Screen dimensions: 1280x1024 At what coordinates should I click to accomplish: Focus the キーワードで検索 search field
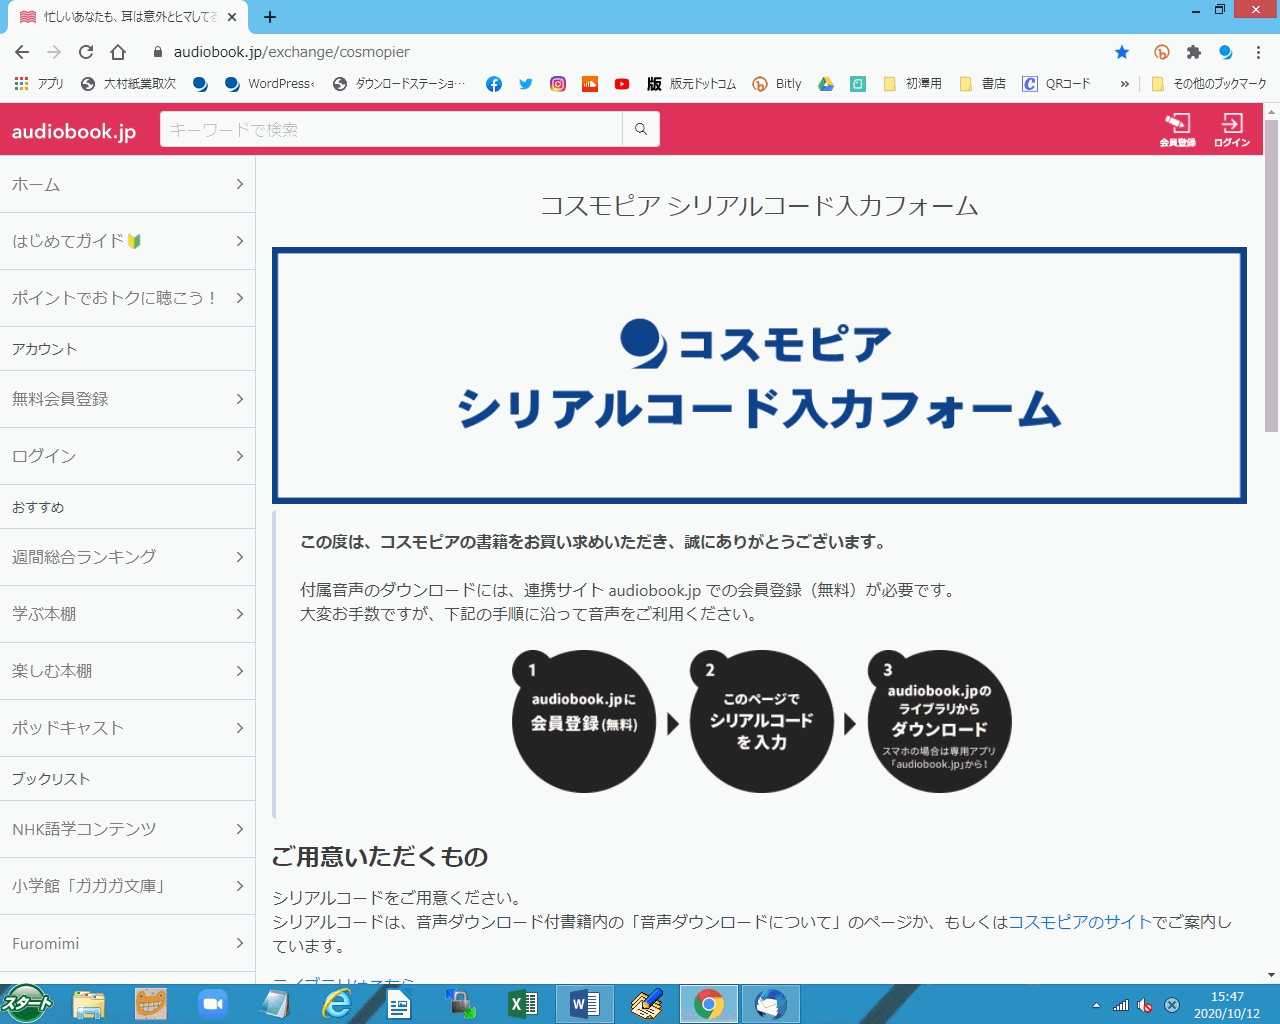tap(391, 129)
